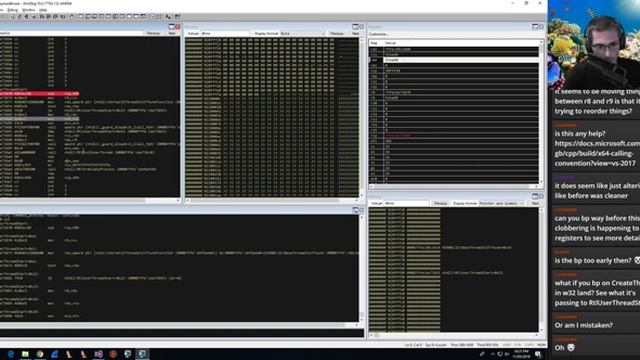The image size is (640, 360).
Task: Open Display format dropdown showing Pointer and Symbol
Action: [x=502, y=203]
